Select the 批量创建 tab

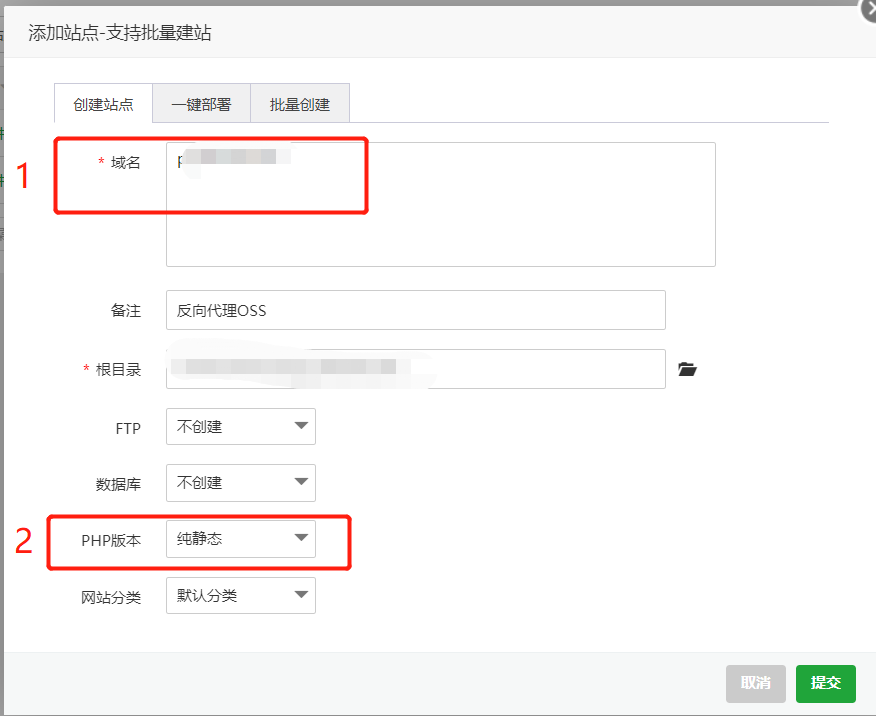[x=299, y=104]
